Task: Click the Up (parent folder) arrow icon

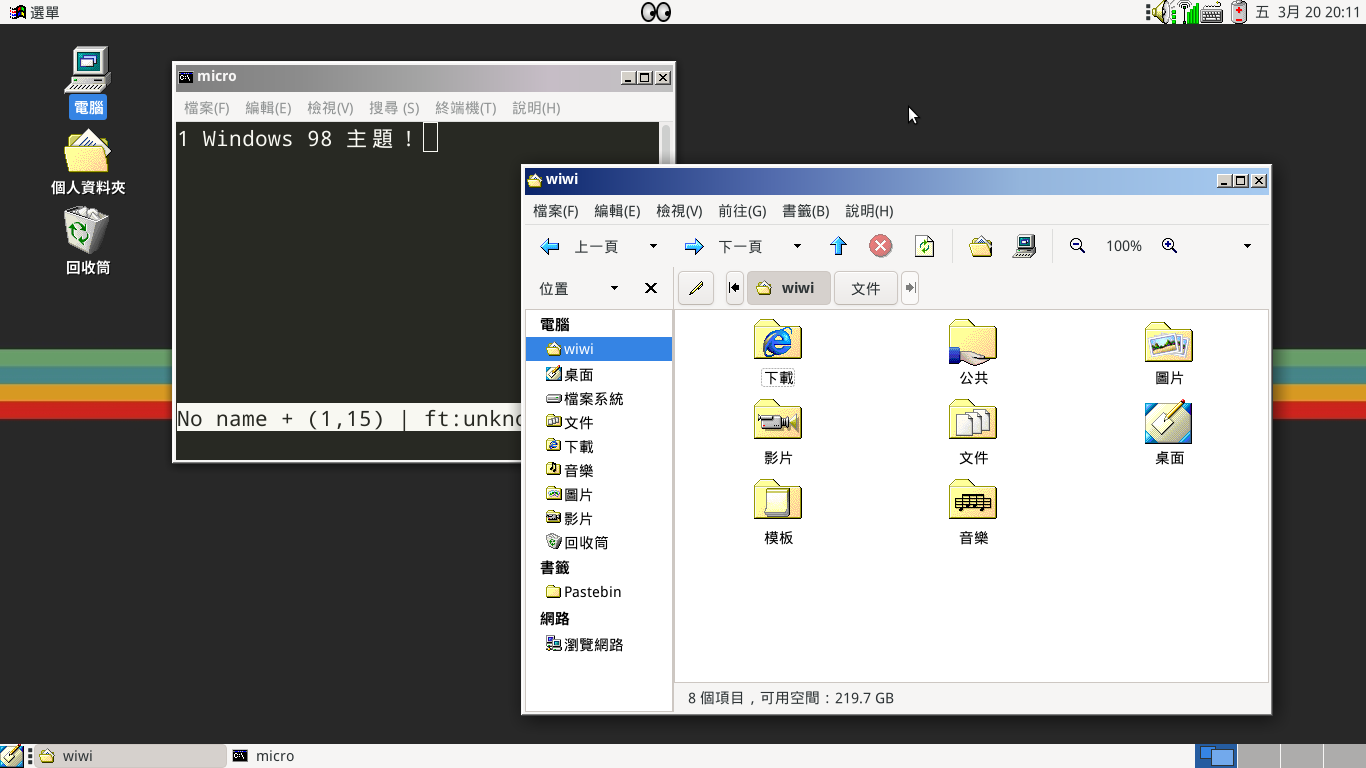Action: coord(838,246)
